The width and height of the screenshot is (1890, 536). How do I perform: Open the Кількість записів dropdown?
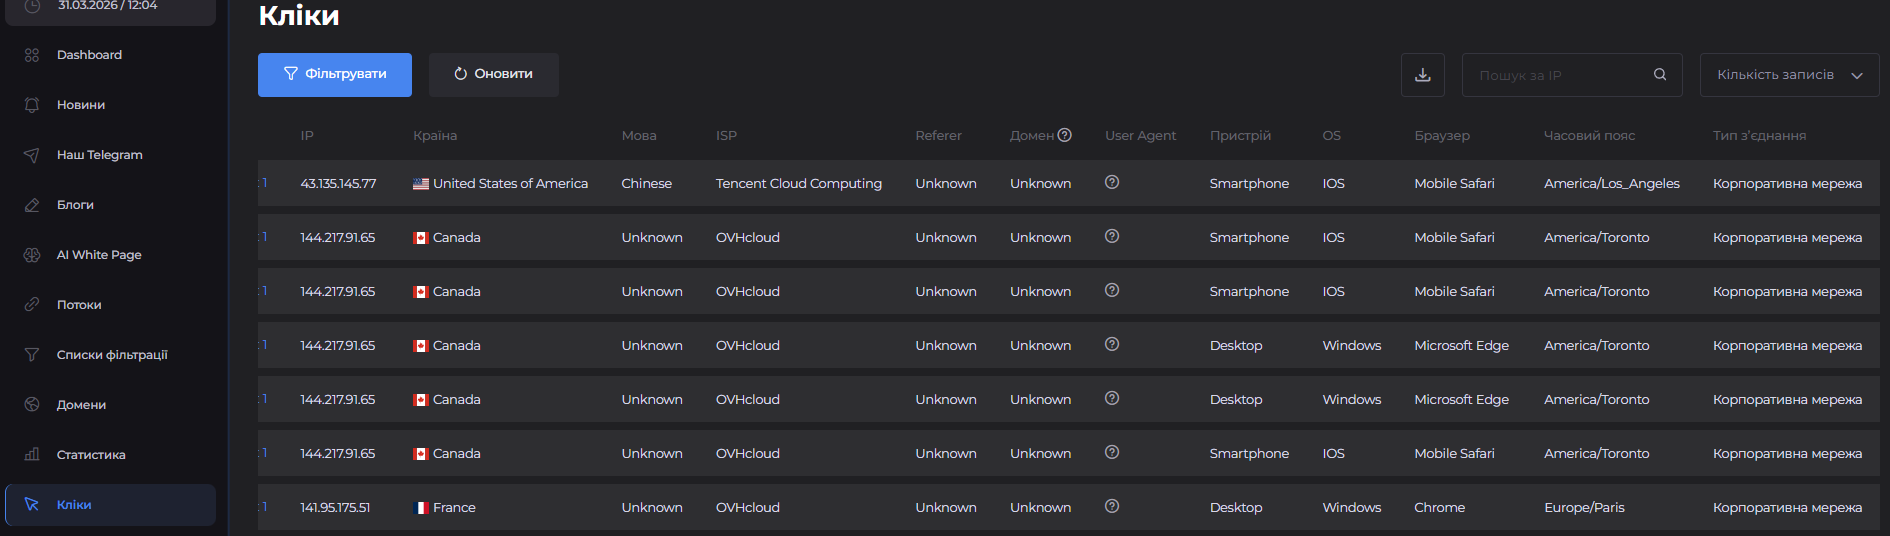pyautogui.click(x=1788, y=75)
